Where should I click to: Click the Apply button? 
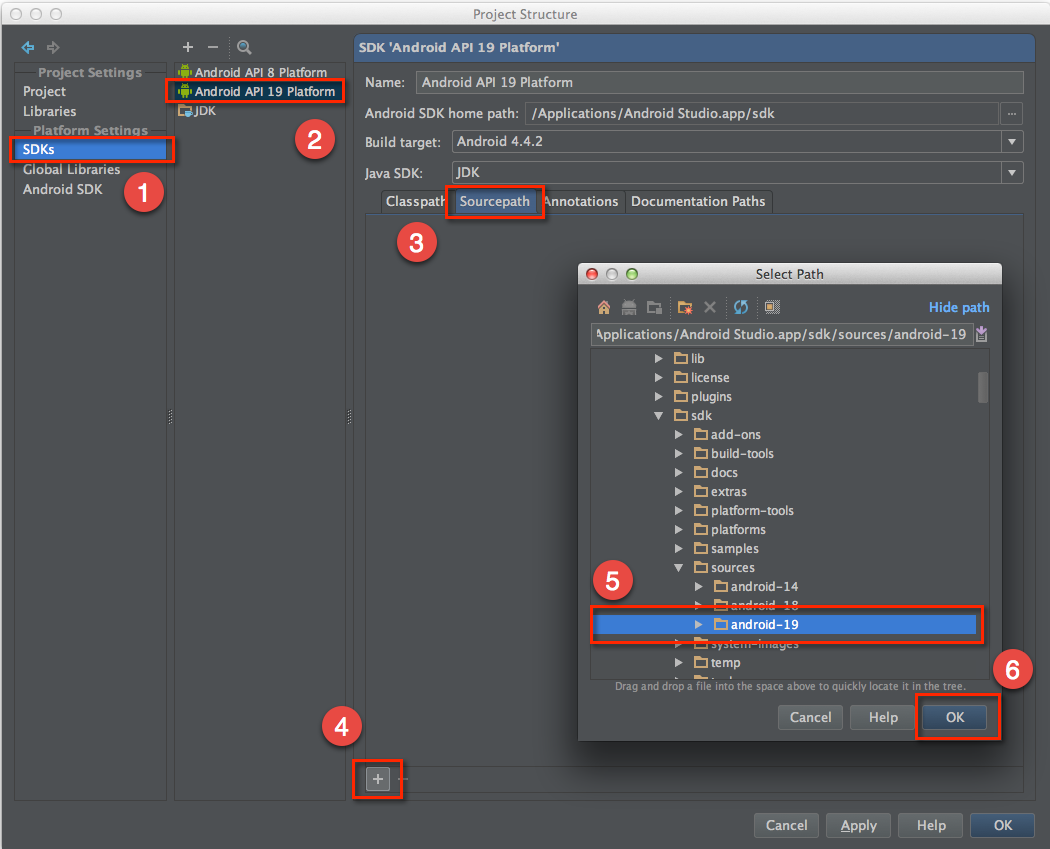[858, 825]
